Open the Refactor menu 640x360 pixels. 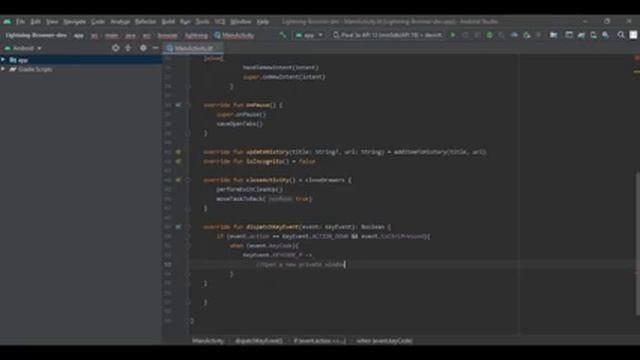(145, 22)
